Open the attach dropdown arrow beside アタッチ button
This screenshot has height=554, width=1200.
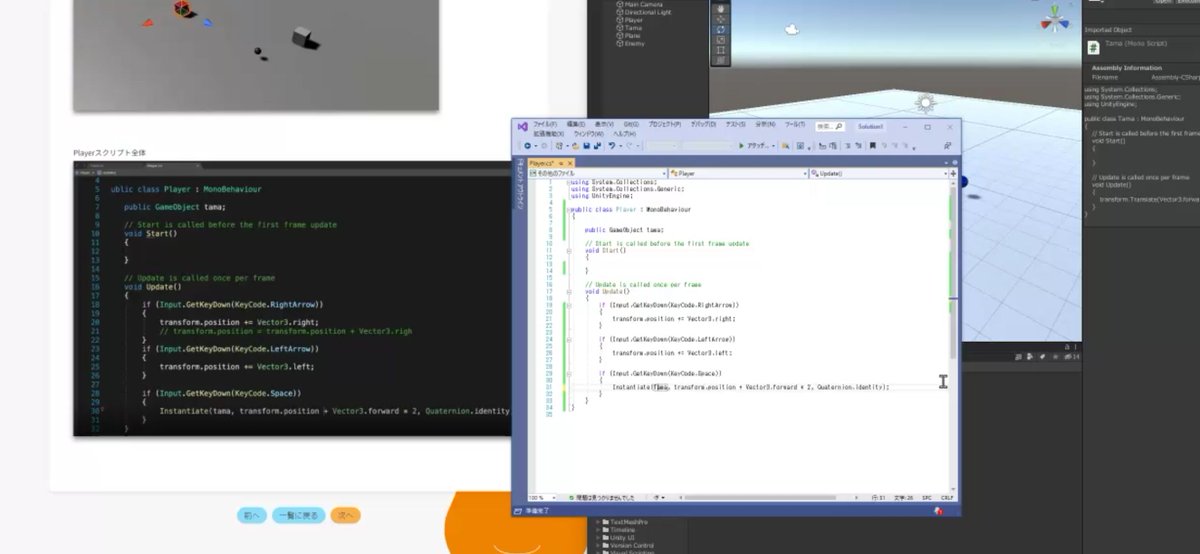(773, 146)
